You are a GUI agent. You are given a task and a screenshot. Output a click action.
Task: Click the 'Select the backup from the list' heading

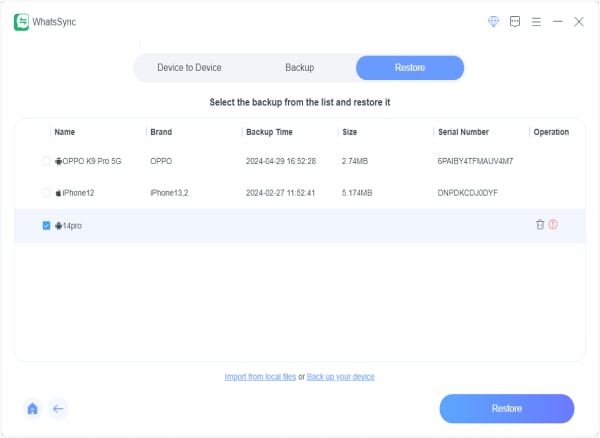(300, 102)
